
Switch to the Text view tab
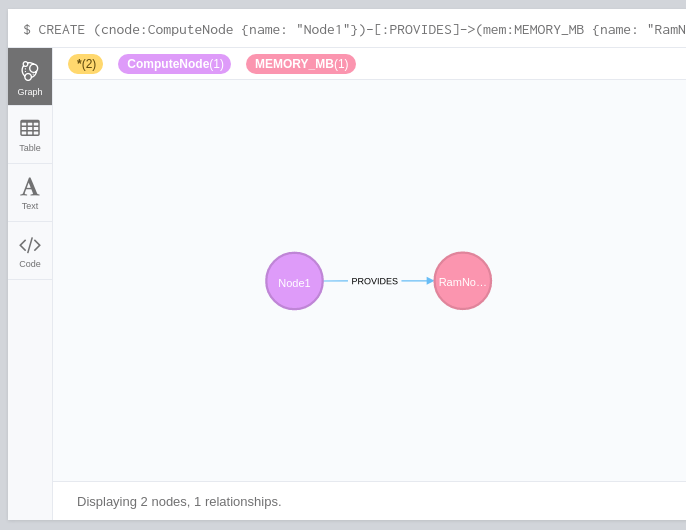pos(30,193)
